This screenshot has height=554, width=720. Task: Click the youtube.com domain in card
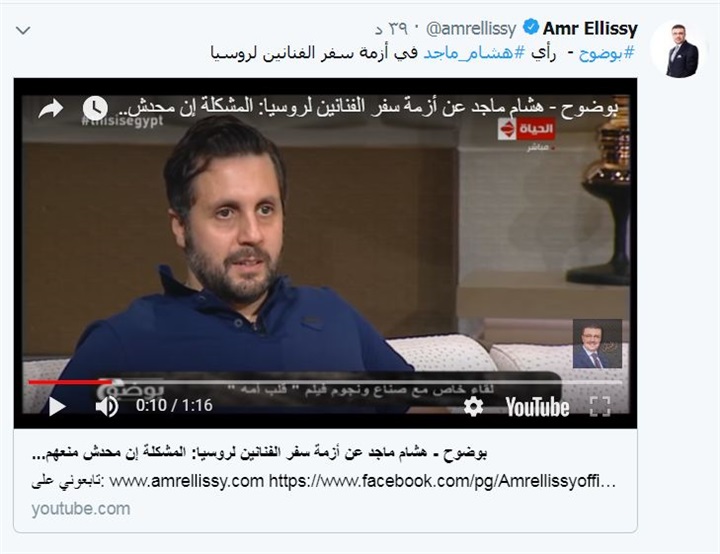click(x=81, y=509)
